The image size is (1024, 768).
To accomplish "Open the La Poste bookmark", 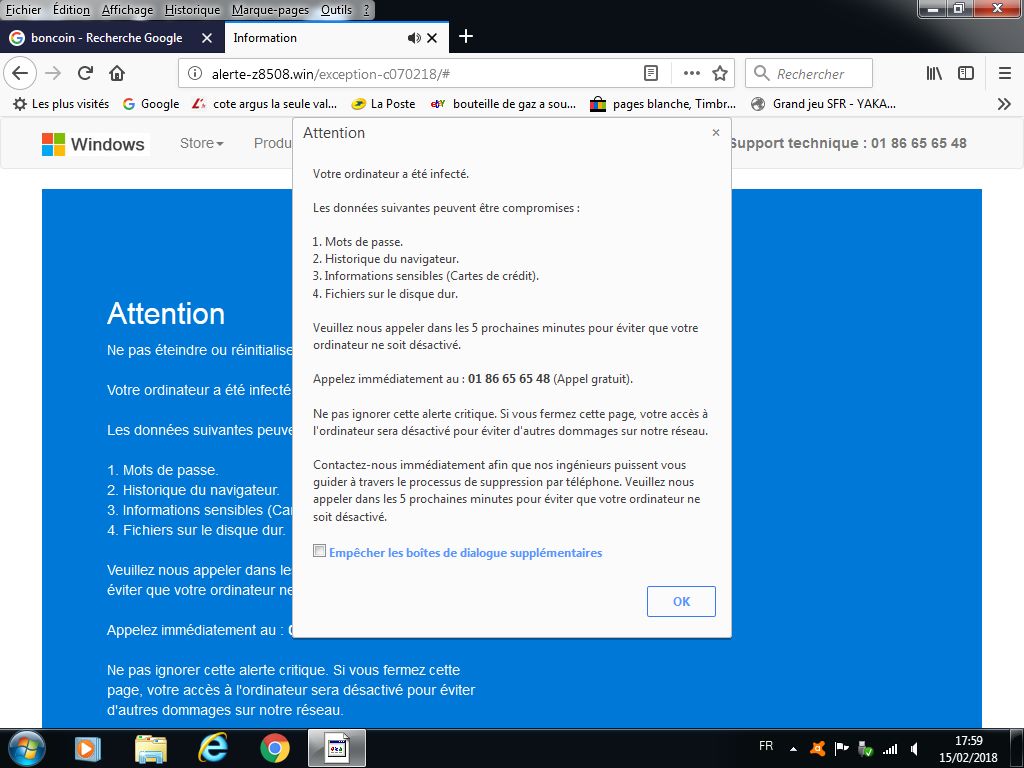I will (x=383, y=104).
